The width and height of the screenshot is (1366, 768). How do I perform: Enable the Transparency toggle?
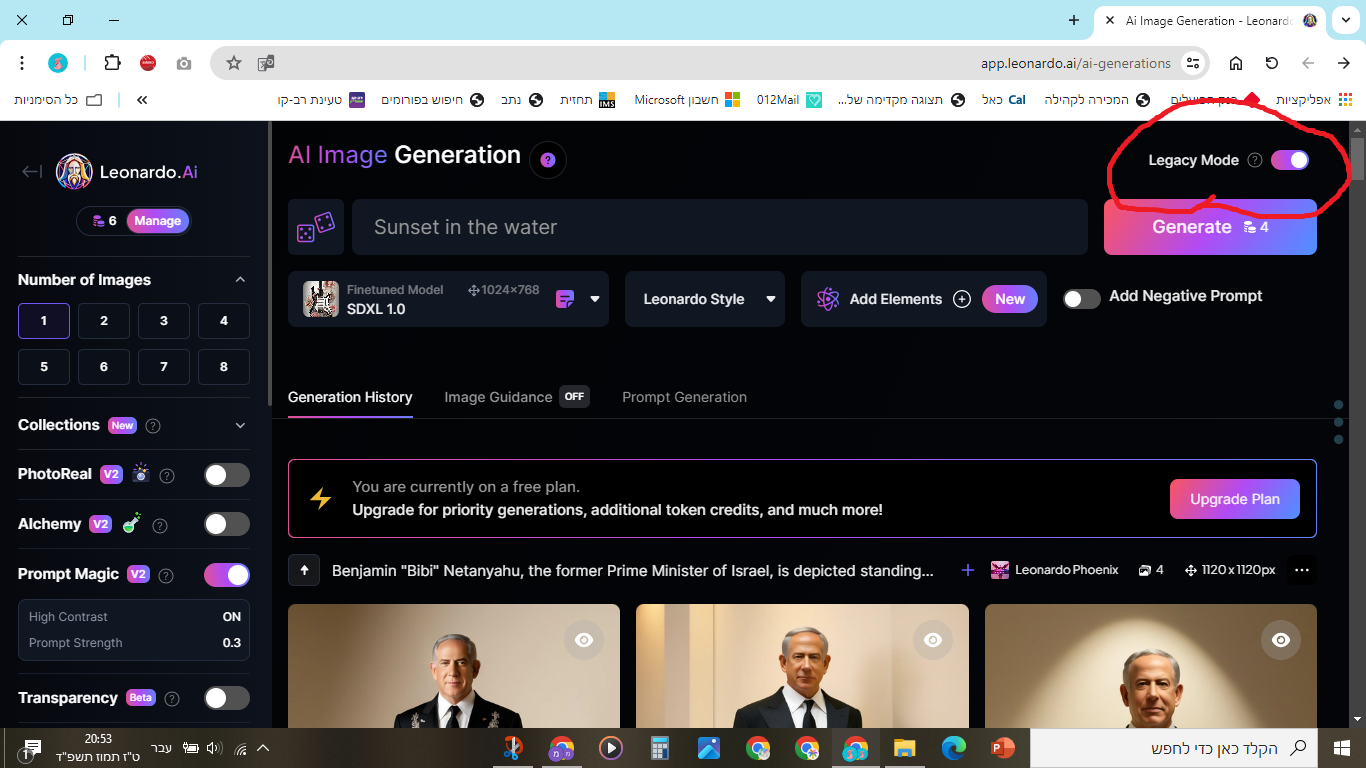tap(227, 698)
